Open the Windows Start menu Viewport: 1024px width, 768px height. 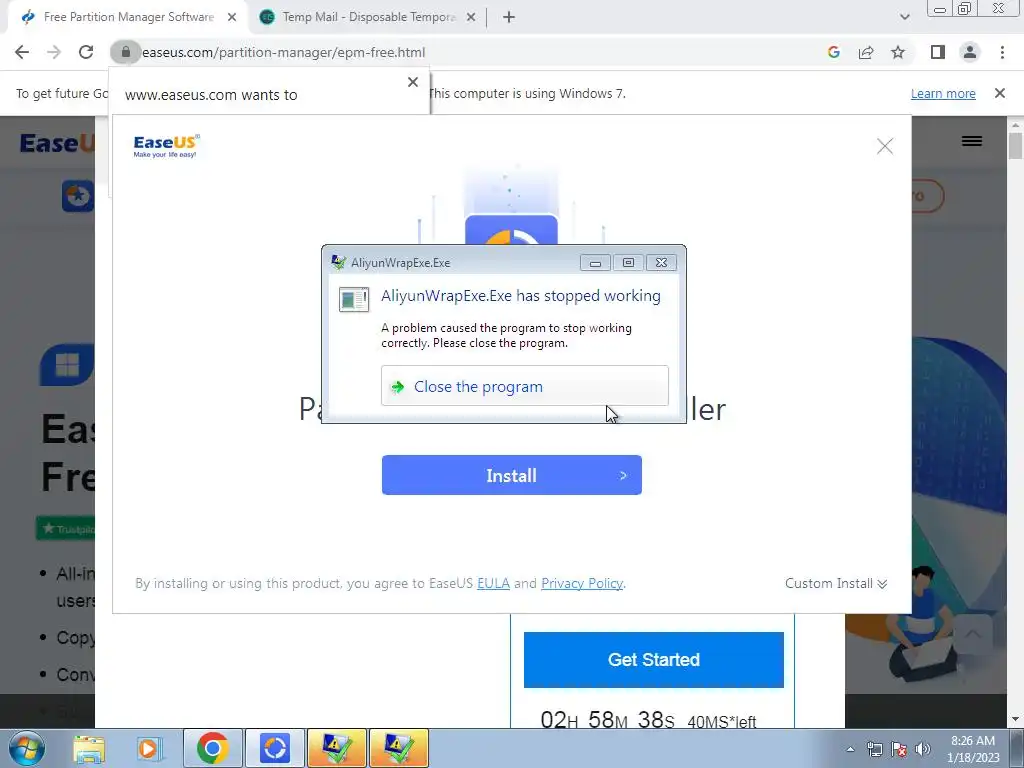coord(26,748)
